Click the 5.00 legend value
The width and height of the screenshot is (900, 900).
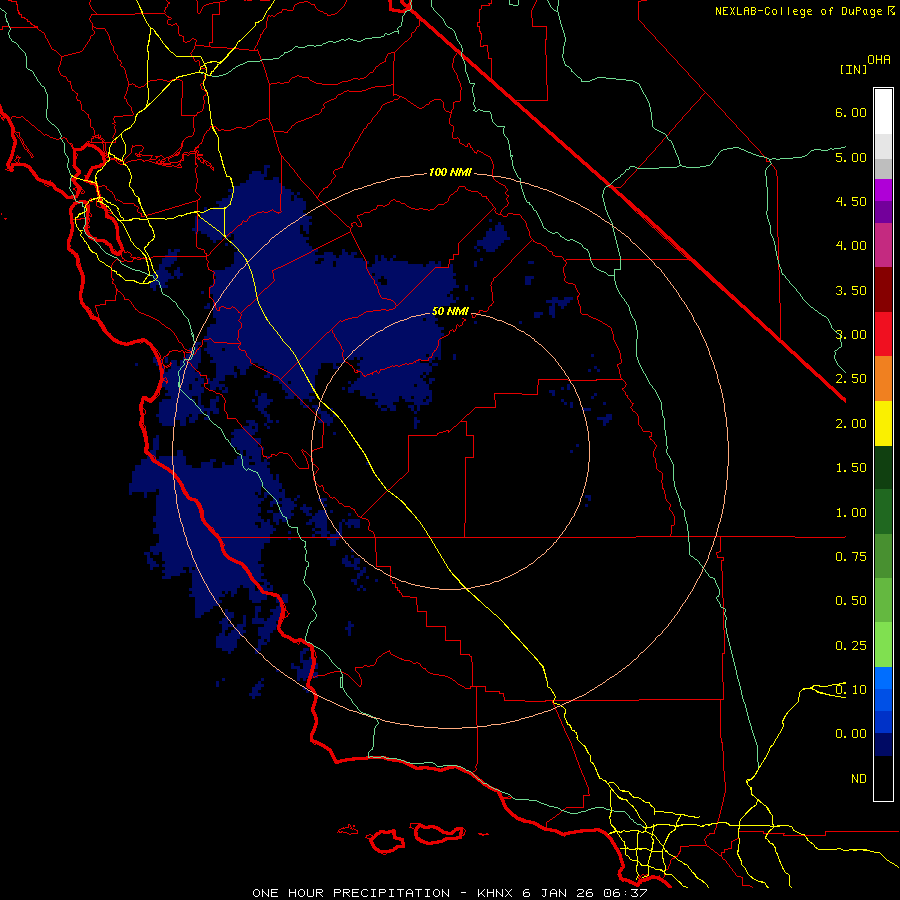851,157
